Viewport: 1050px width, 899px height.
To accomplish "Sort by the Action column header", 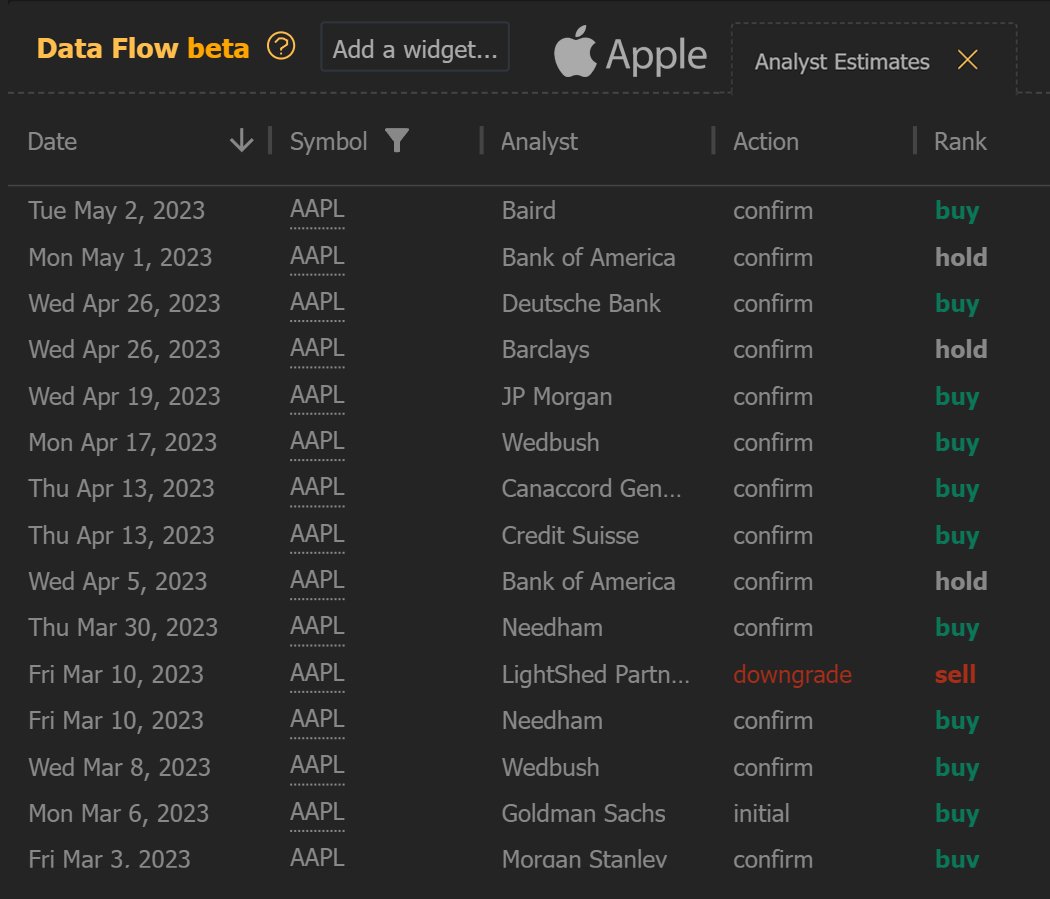I will [x=766, y=142].
